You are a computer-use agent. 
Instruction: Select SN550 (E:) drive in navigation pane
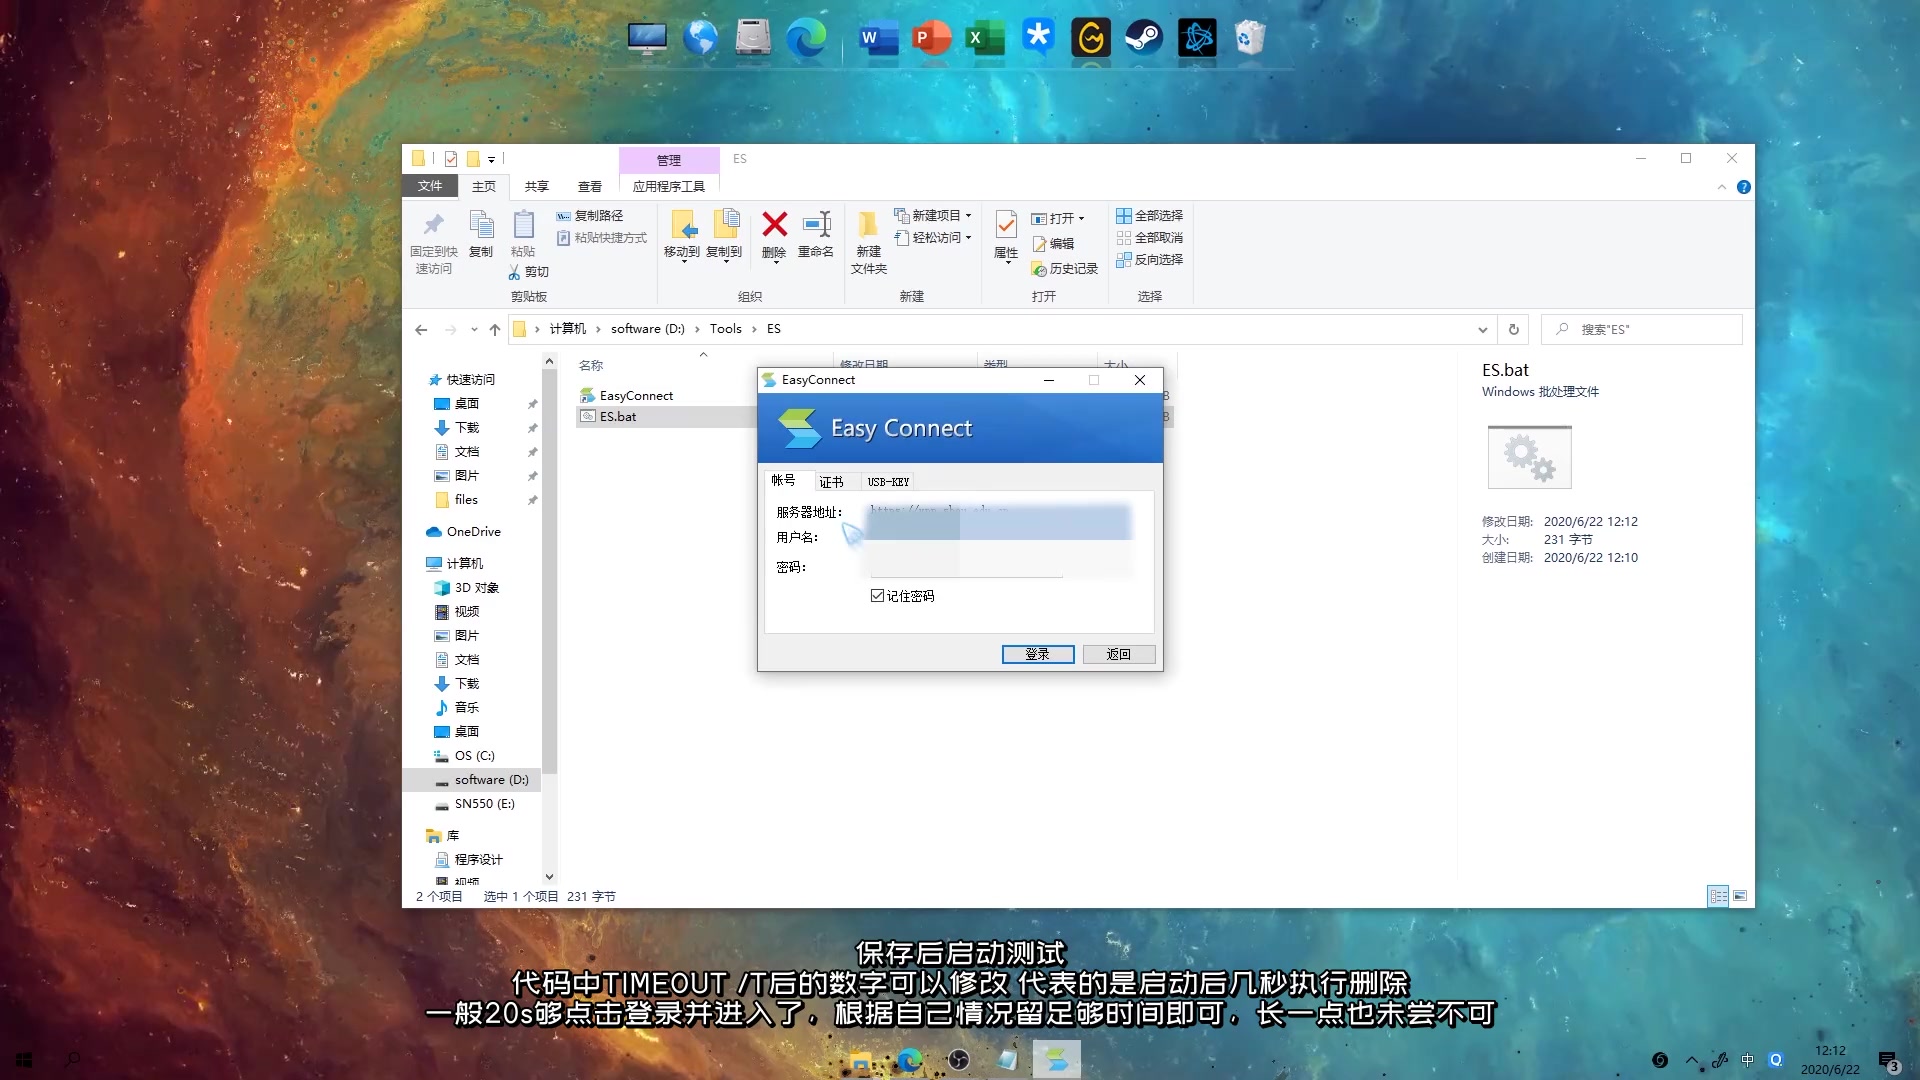point(484,804)
